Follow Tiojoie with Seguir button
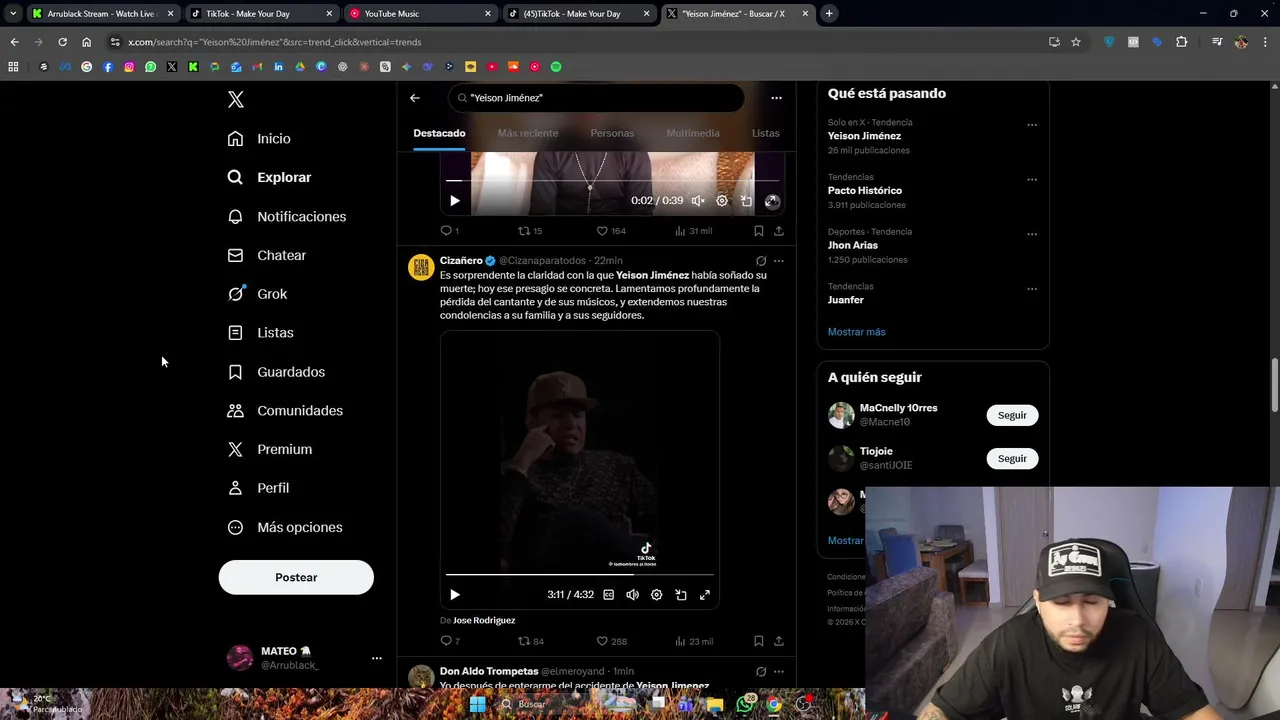This screenshot has height=720, width=1280. 1012,459
